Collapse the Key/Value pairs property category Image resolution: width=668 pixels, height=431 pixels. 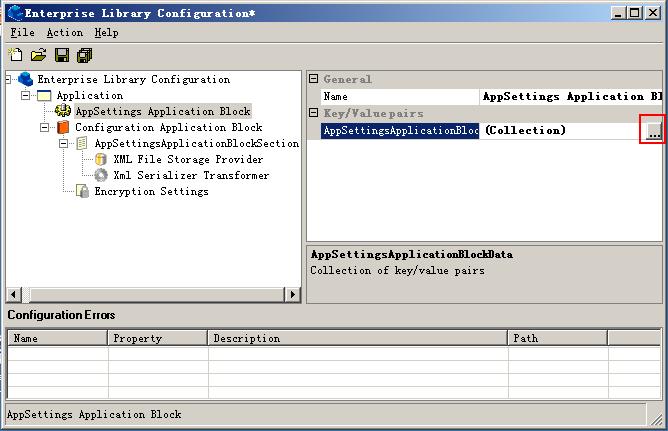tap(313, 114)
